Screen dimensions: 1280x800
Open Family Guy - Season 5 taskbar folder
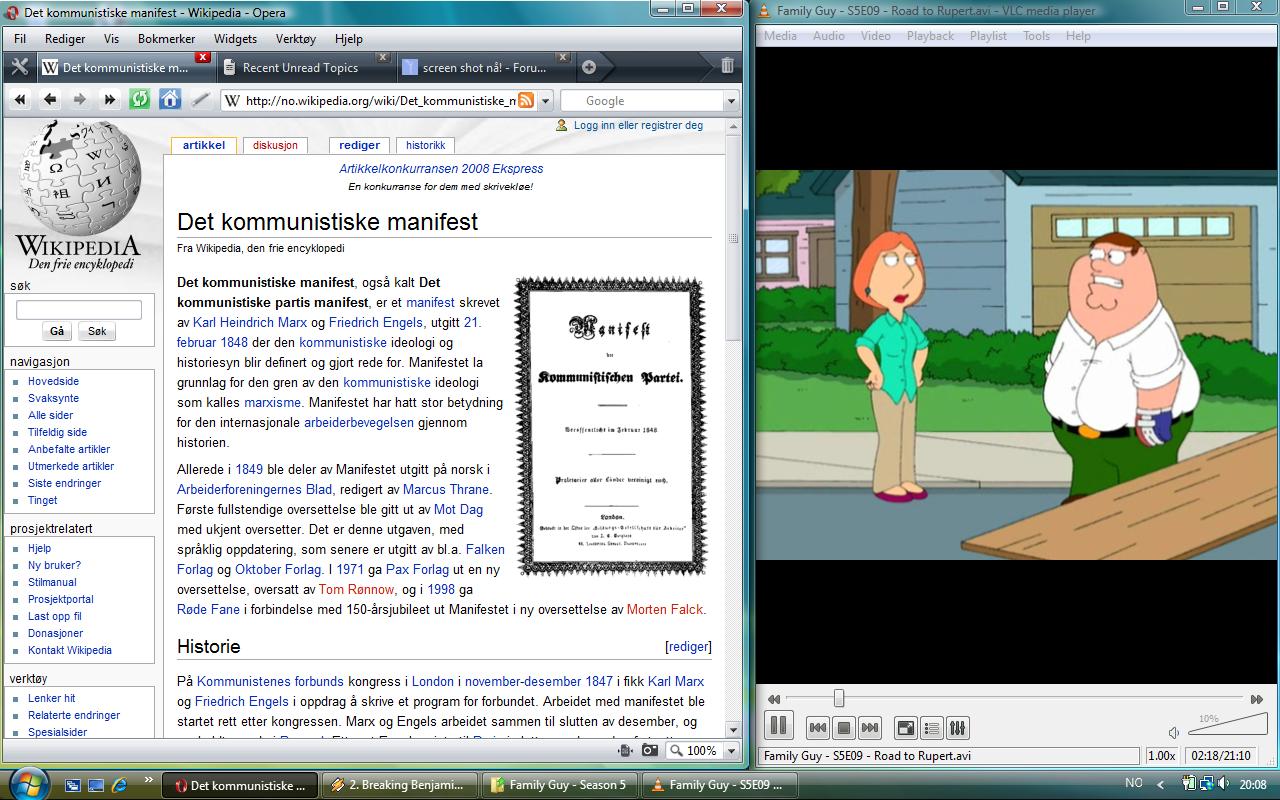(x=561, y=785)
